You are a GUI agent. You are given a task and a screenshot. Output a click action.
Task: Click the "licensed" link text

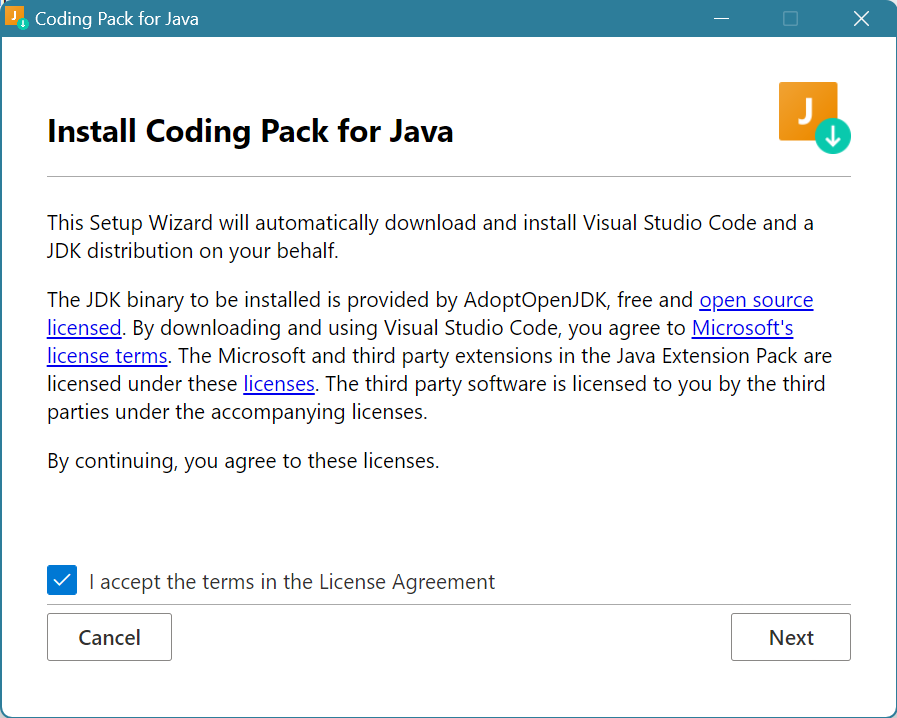[84, 328]
